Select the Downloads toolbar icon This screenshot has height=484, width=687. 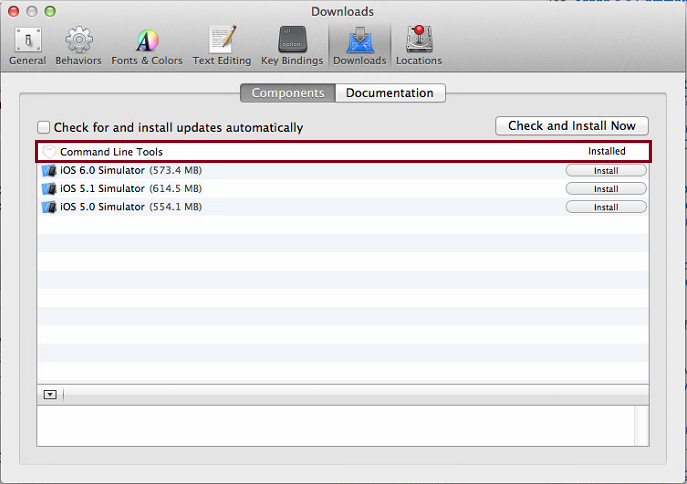[x=360, y=46]
